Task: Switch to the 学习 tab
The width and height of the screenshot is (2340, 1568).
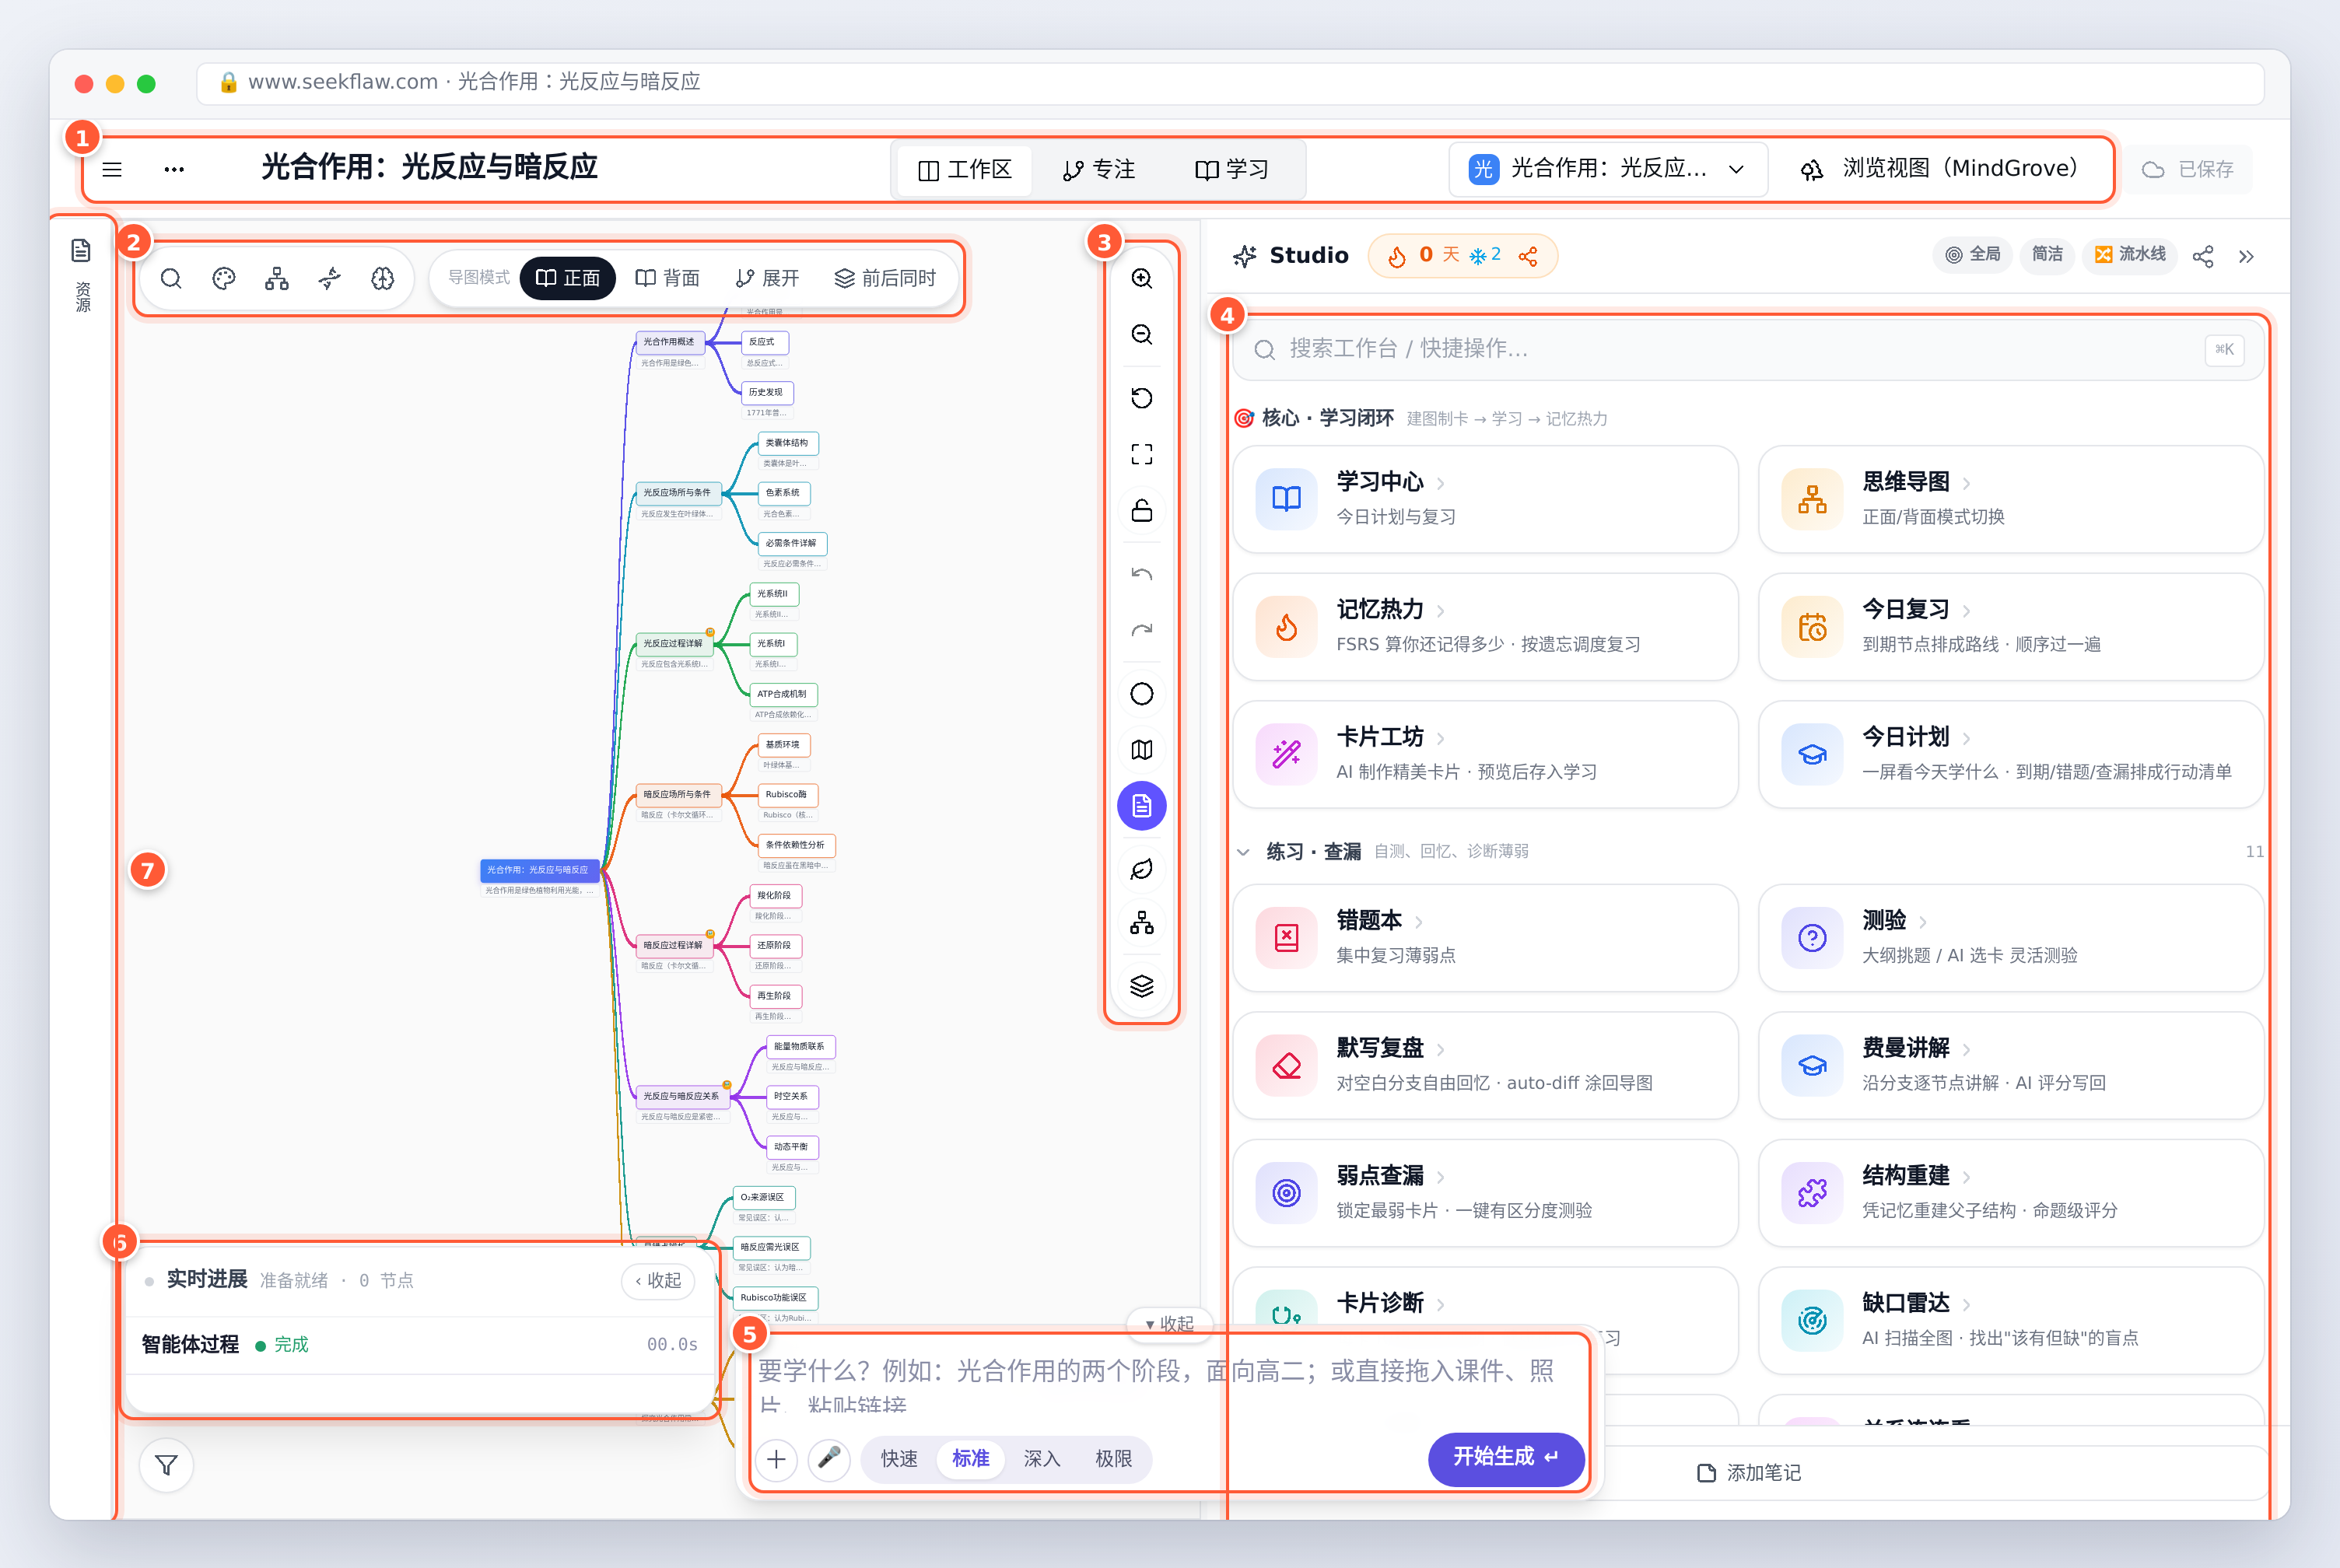Action: [1232, 170]
